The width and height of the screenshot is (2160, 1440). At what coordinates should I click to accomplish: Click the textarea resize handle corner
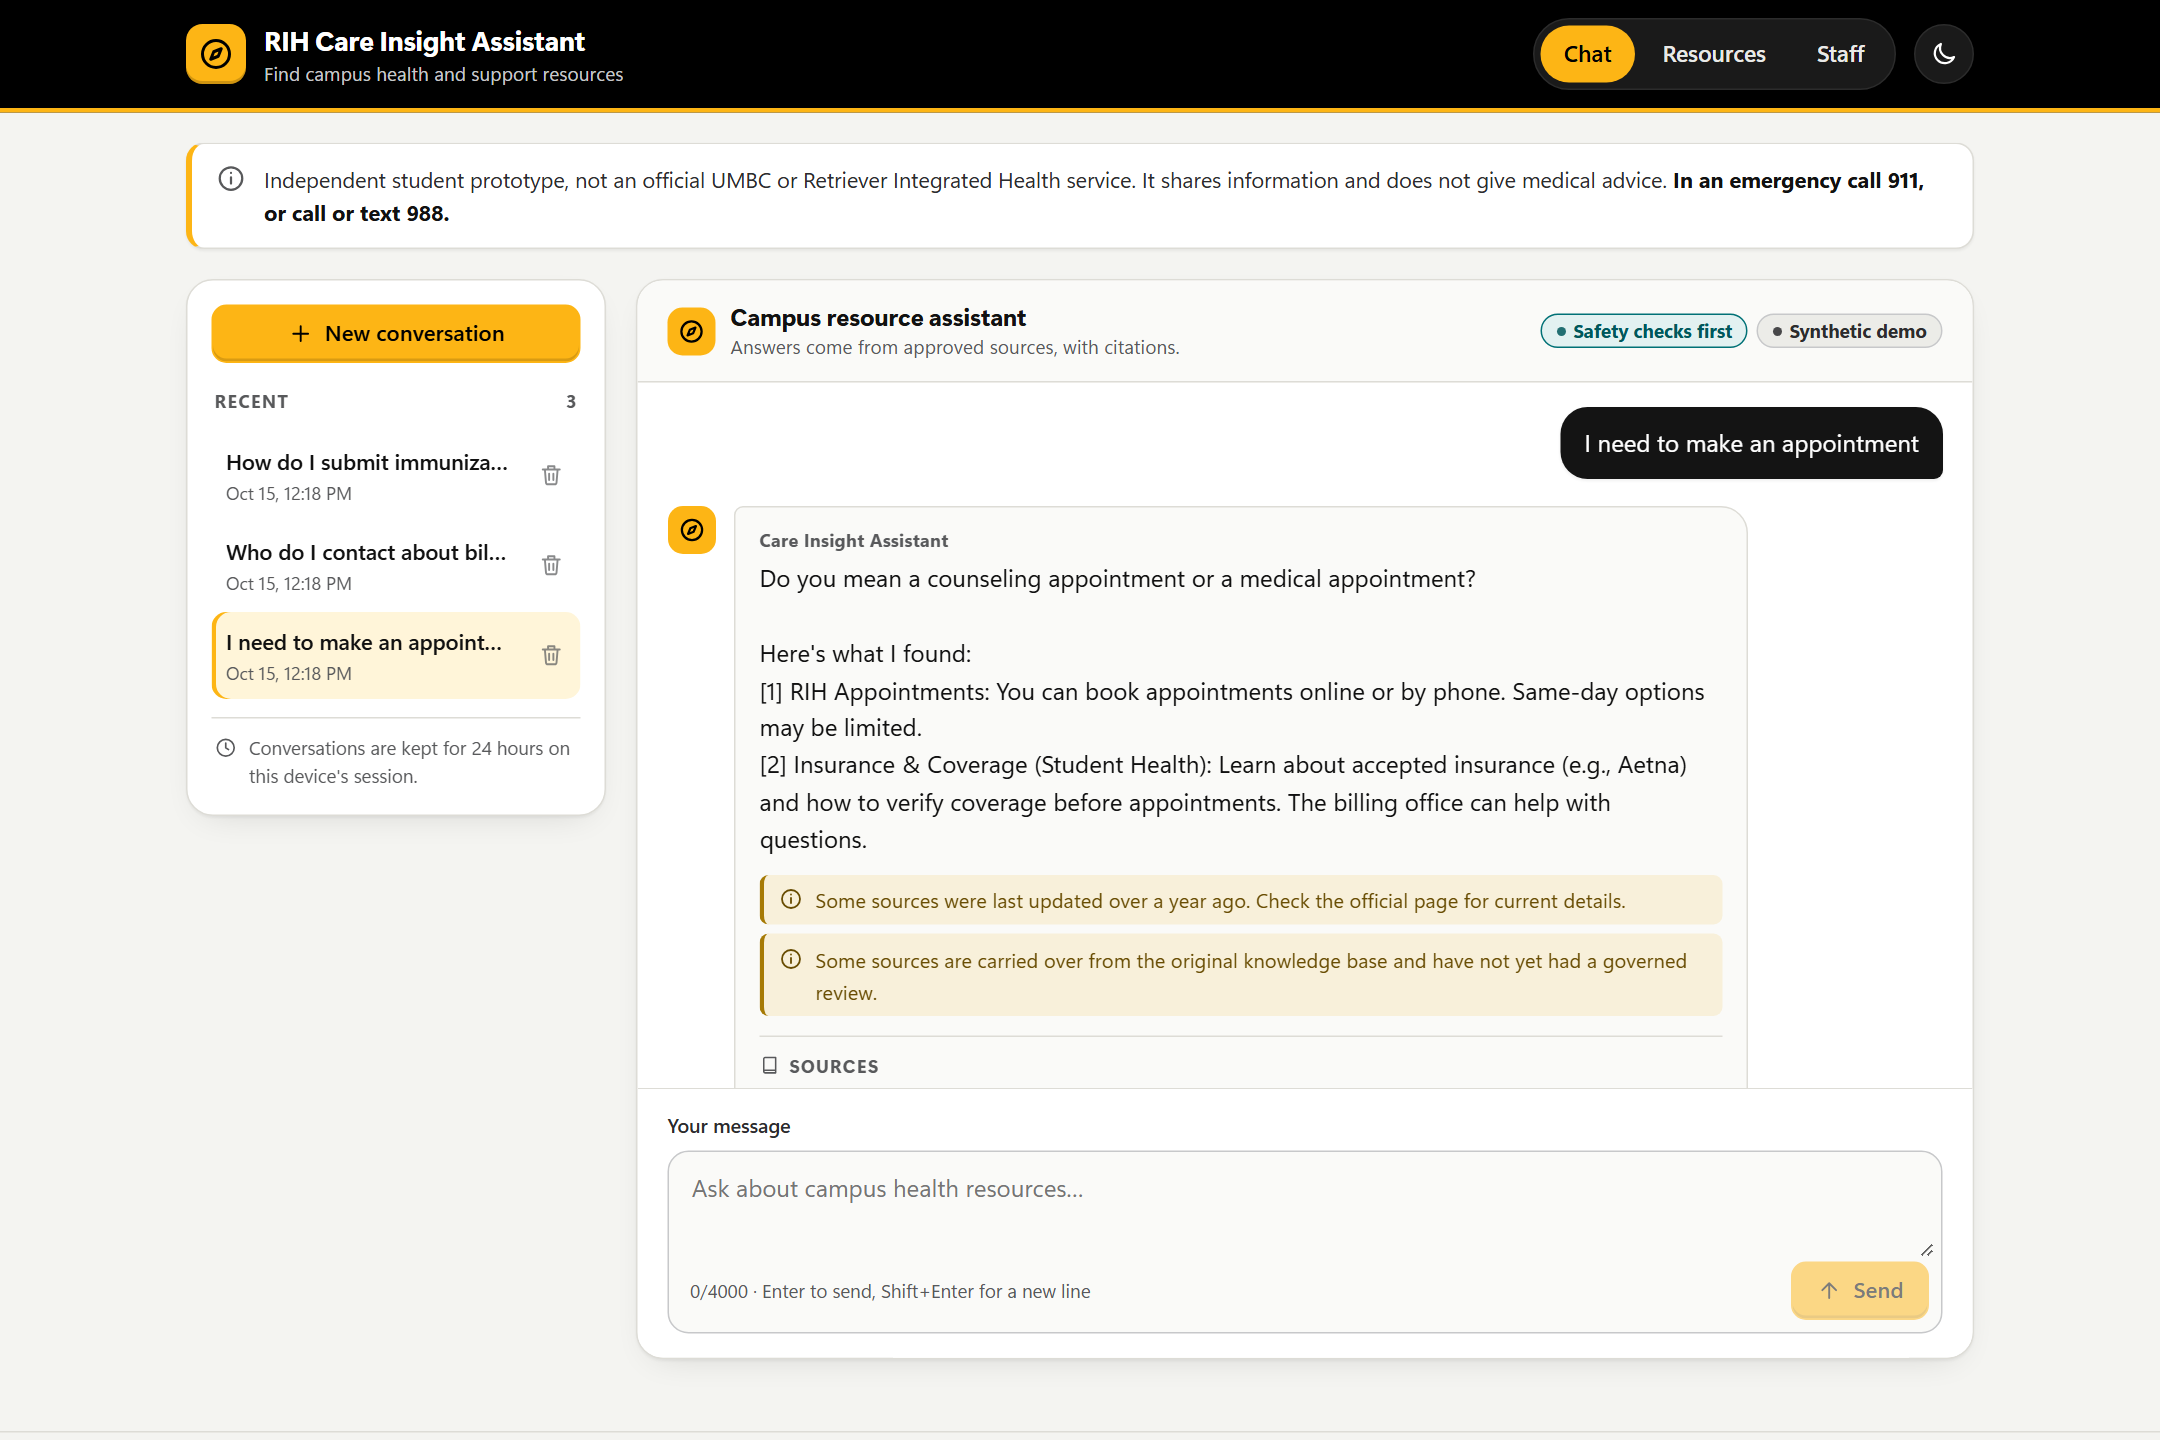(1927, 1249)
